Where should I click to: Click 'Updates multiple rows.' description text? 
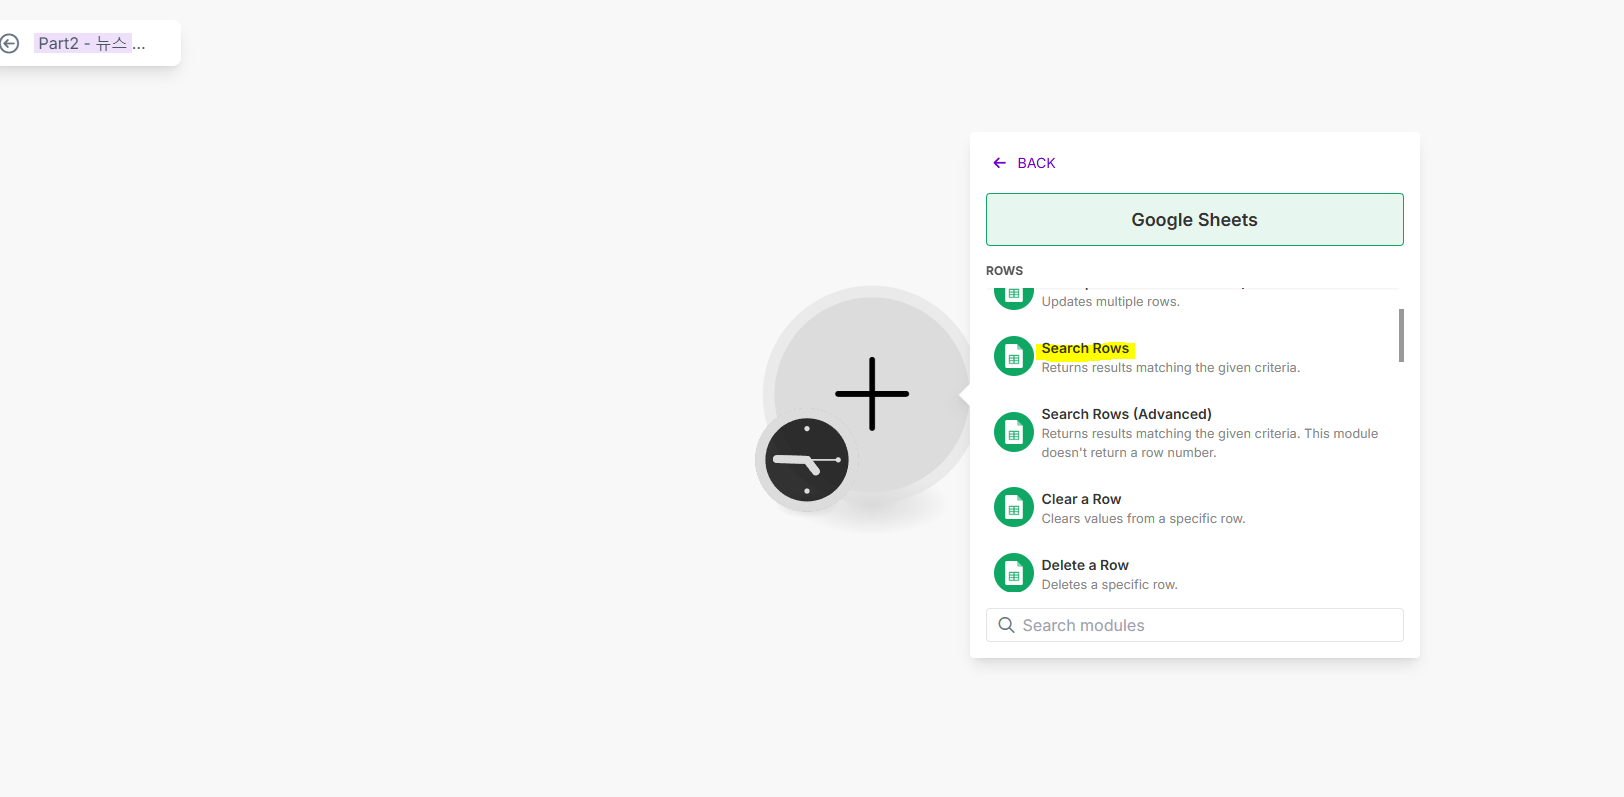pos(1110,302)
